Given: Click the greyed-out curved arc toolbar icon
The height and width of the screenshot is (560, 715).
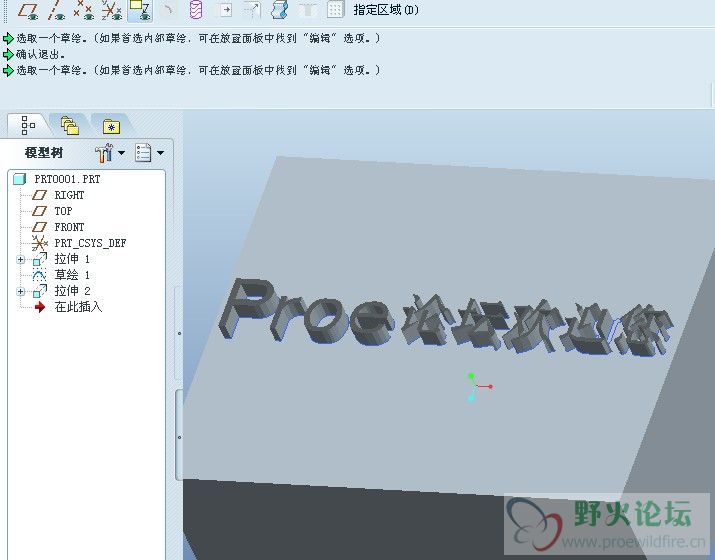Looking at the screenshot, I should [168, 10].
